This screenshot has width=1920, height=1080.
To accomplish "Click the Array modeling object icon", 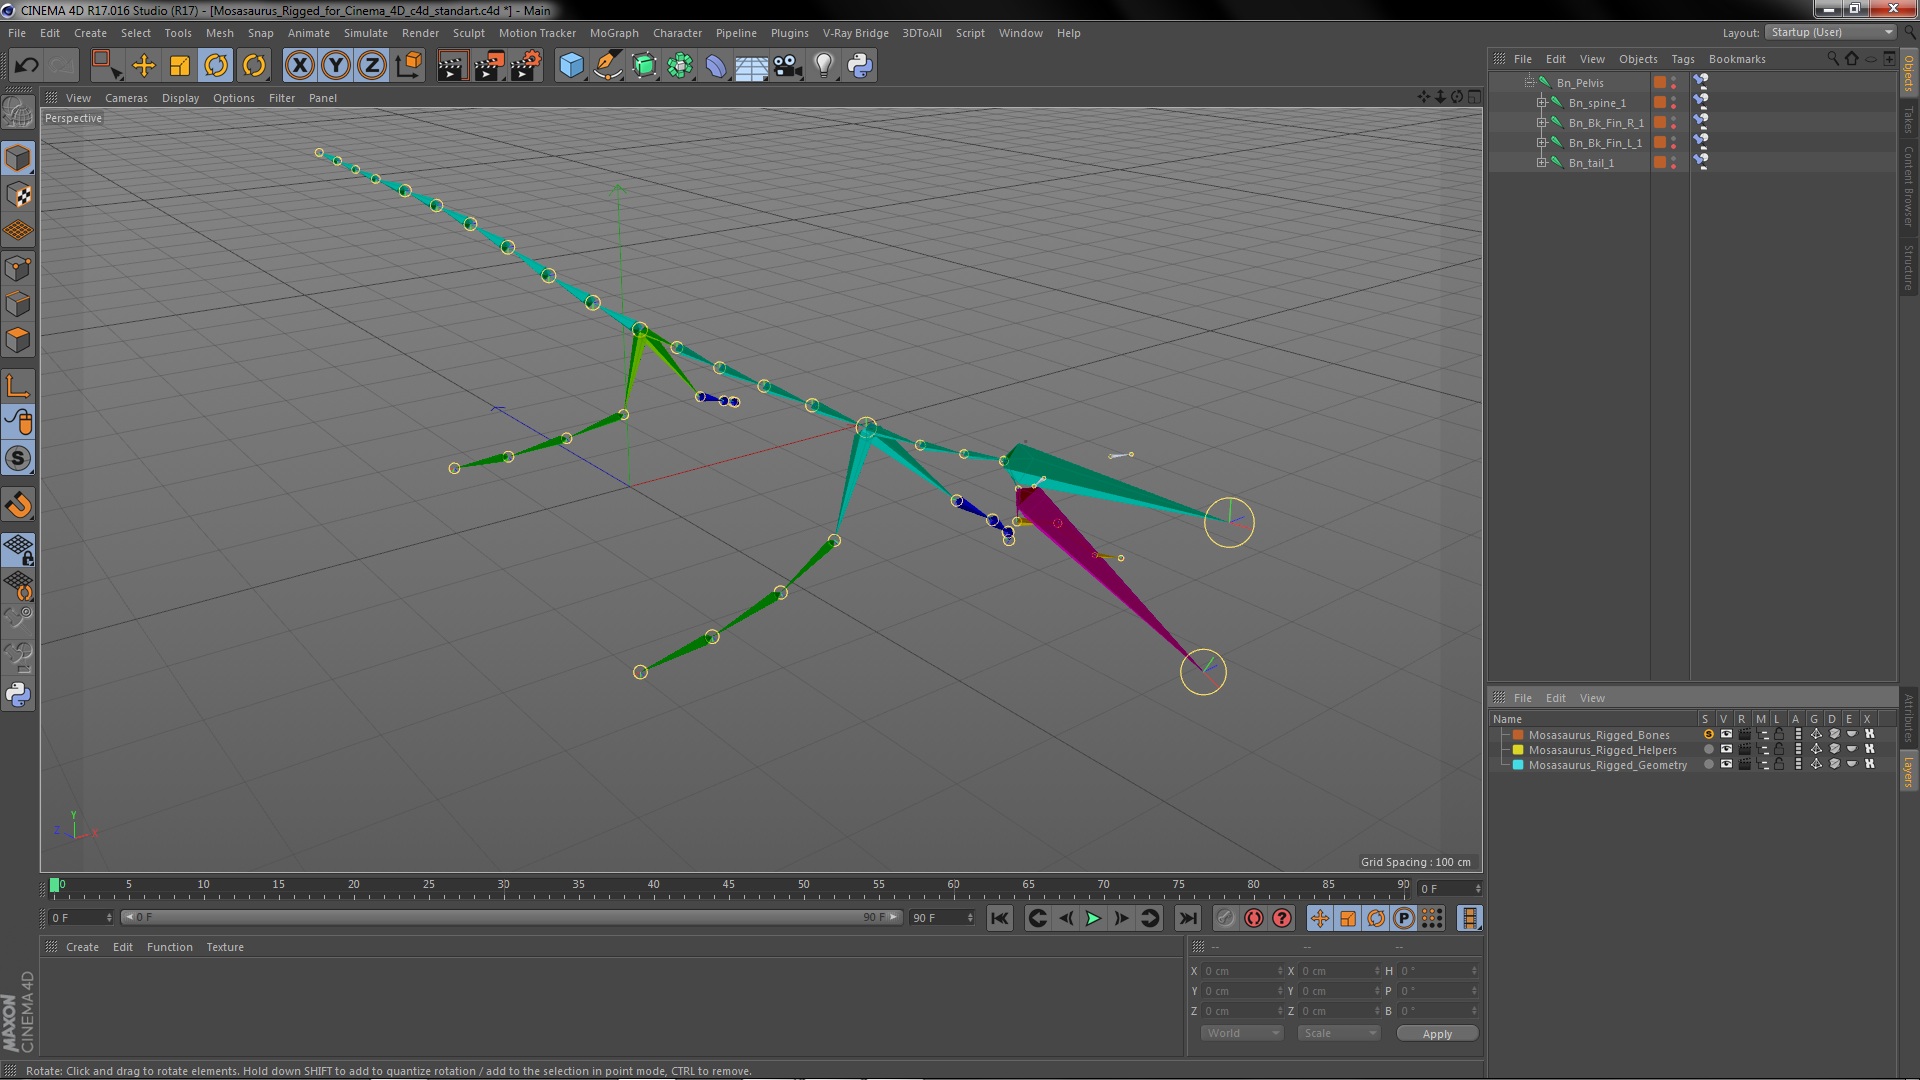I will pos(680,66).
